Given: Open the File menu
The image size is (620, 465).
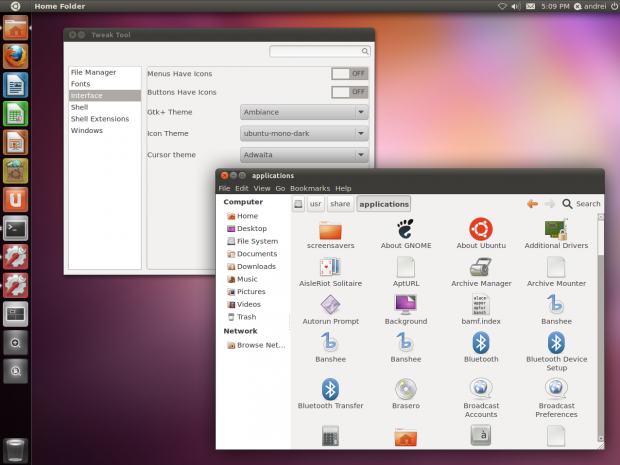Looking at the screenshot, I should point(224,189).
